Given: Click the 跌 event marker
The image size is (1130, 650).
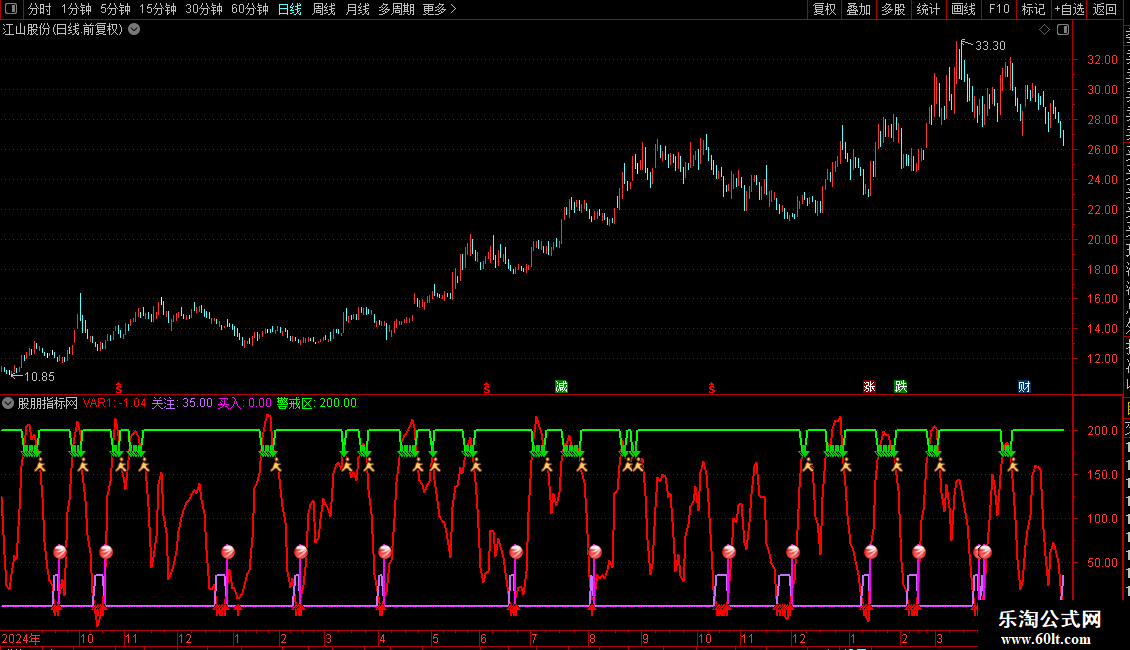Looking at the screenshot, I should point(901,387).
